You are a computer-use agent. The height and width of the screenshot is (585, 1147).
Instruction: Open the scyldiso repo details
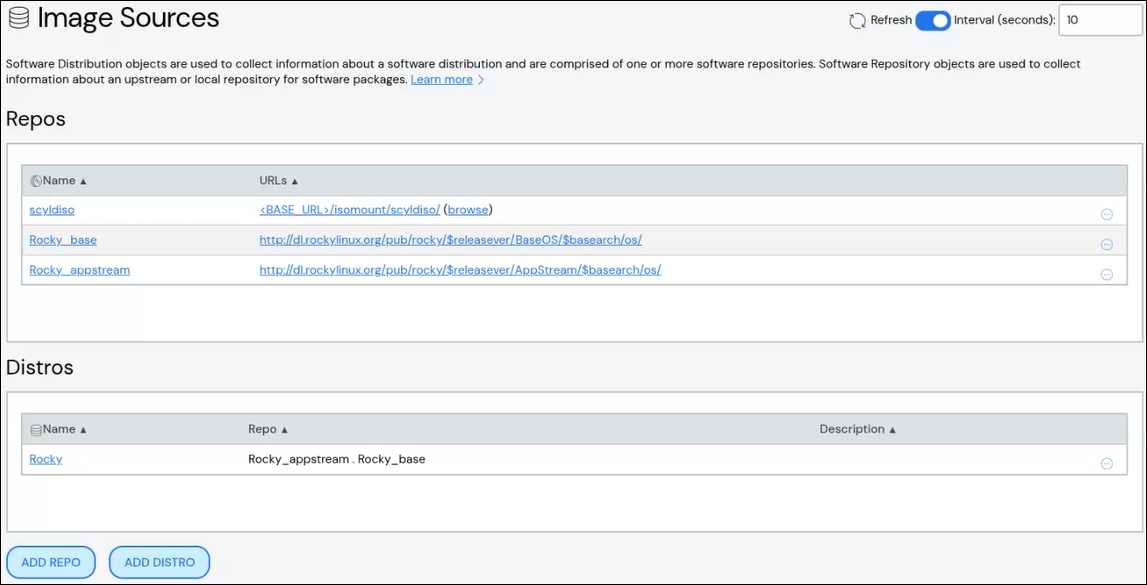pos(51,210)
